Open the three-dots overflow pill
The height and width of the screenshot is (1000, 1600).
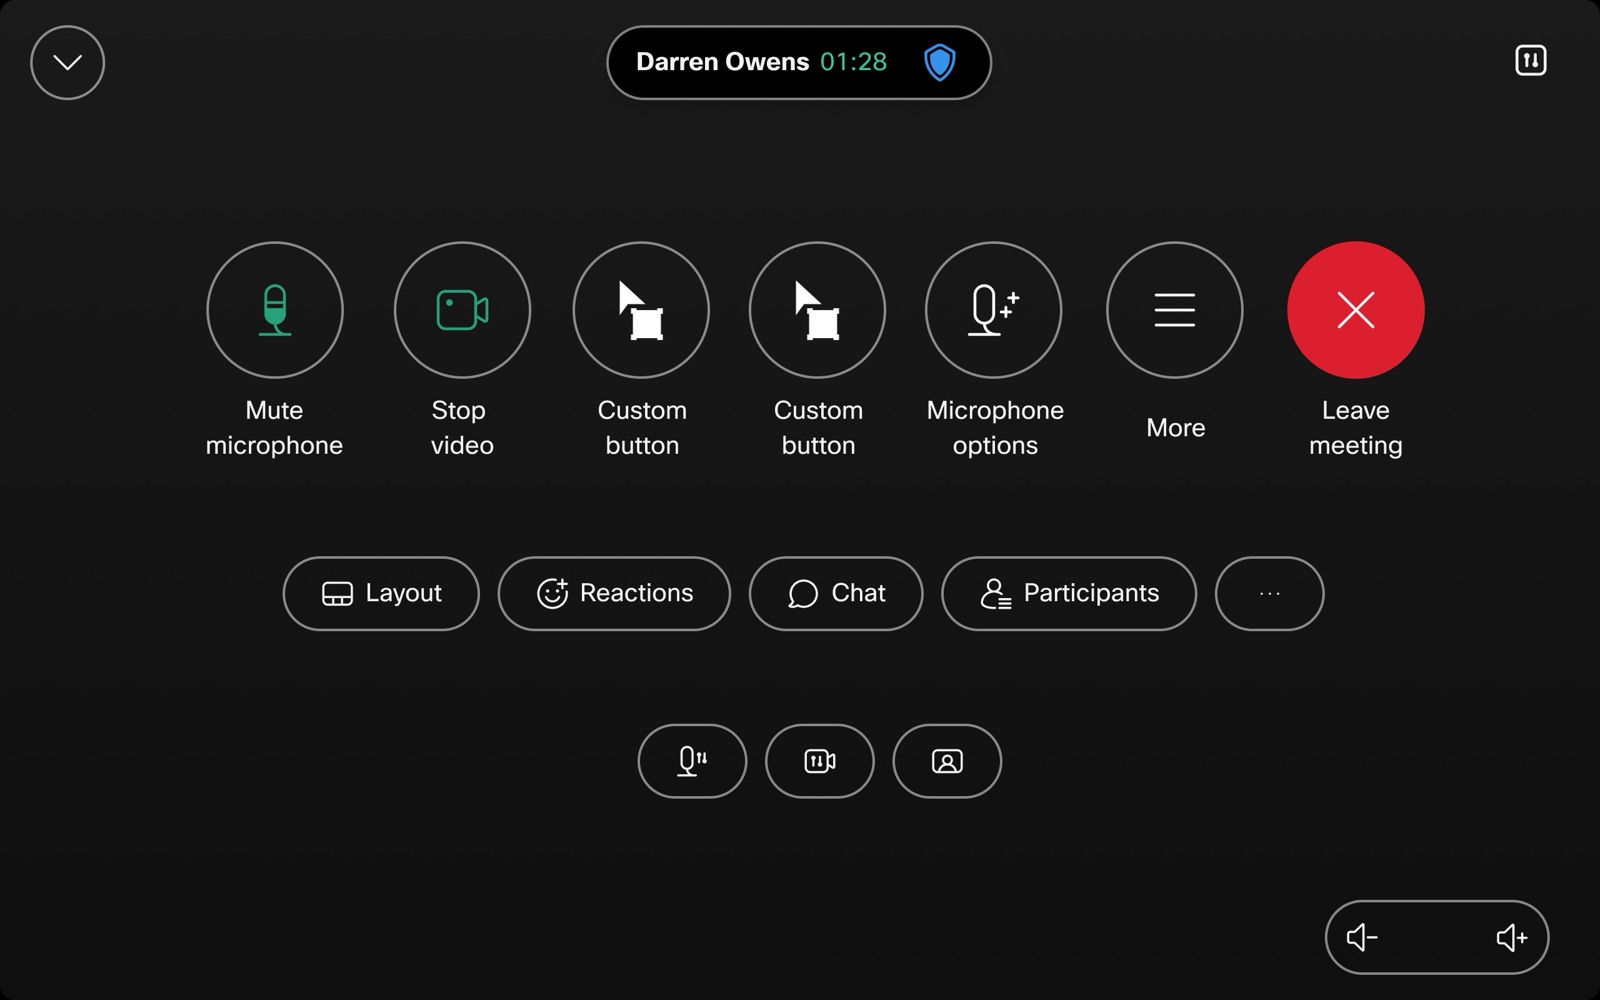click(x=1270, y=593)
